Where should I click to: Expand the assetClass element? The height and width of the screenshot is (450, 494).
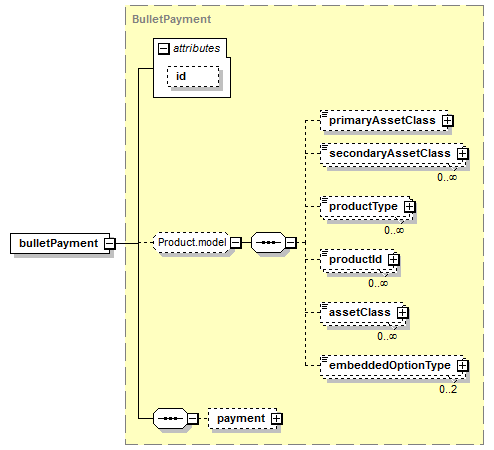click(403, 313)
